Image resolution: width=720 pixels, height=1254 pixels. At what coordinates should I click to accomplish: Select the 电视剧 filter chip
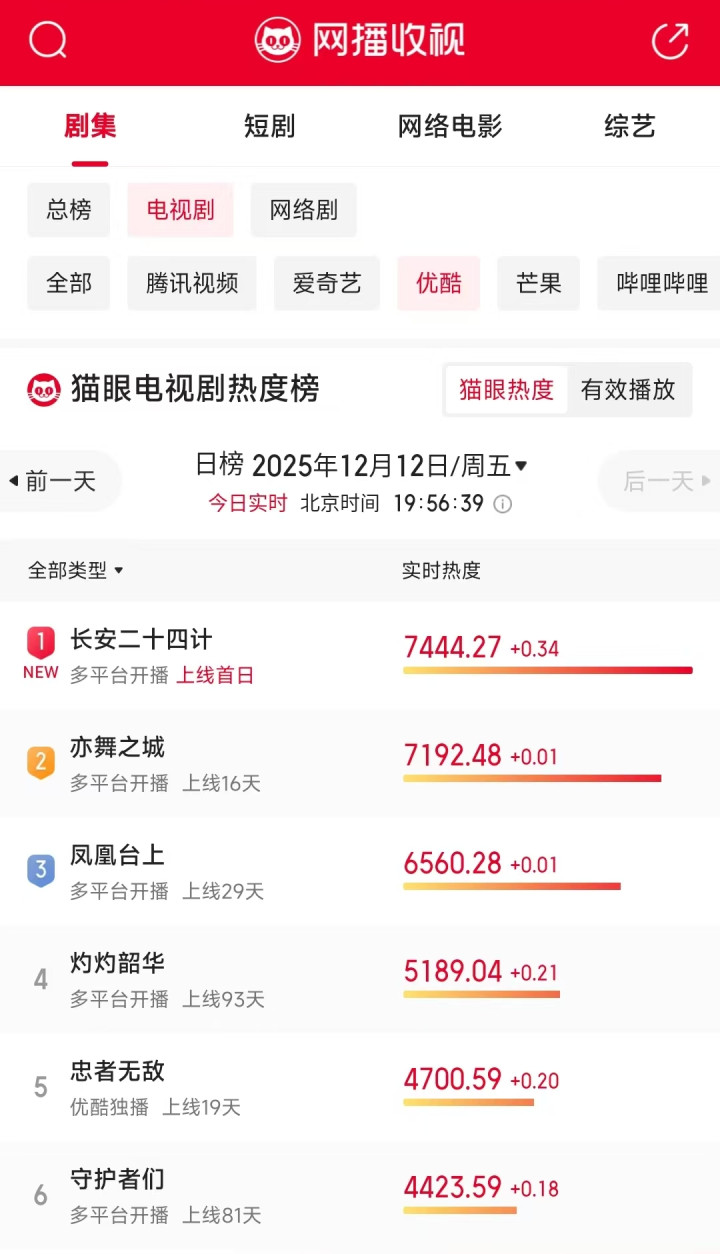point(180,210)
